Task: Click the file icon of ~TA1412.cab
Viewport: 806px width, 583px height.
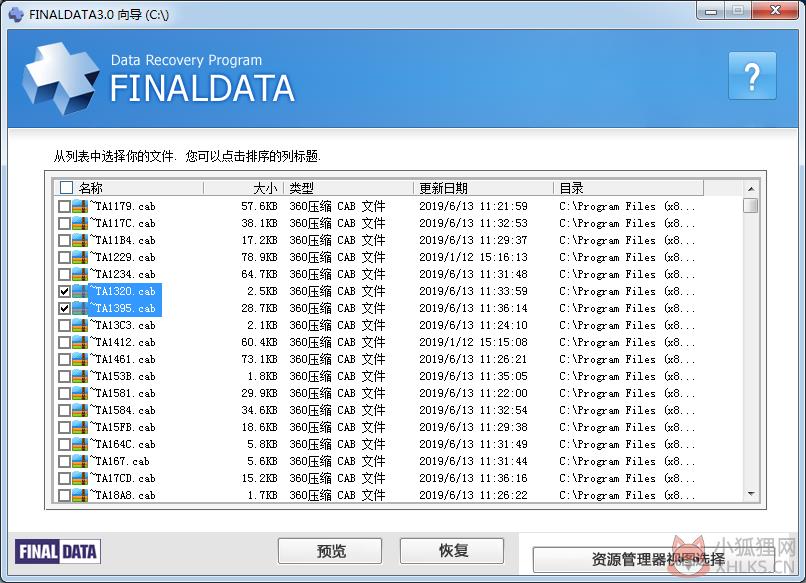Action: click(80, 342)
